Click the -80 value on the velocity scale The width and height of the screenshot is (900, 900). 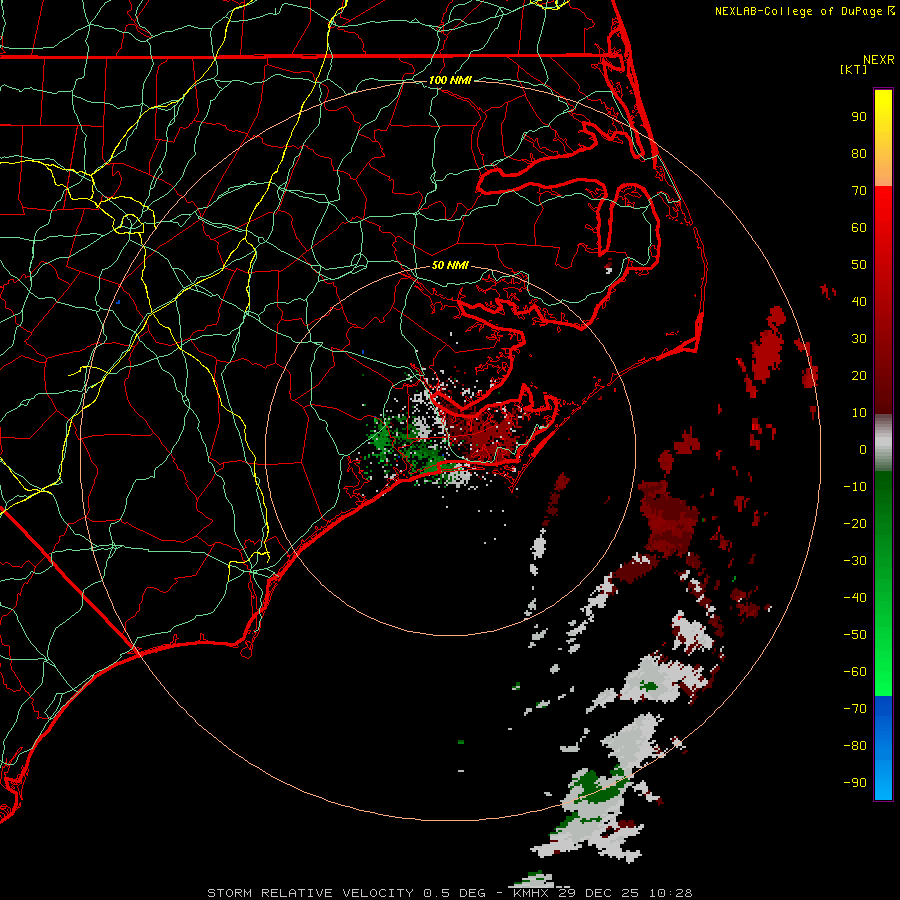pos(855,746)
